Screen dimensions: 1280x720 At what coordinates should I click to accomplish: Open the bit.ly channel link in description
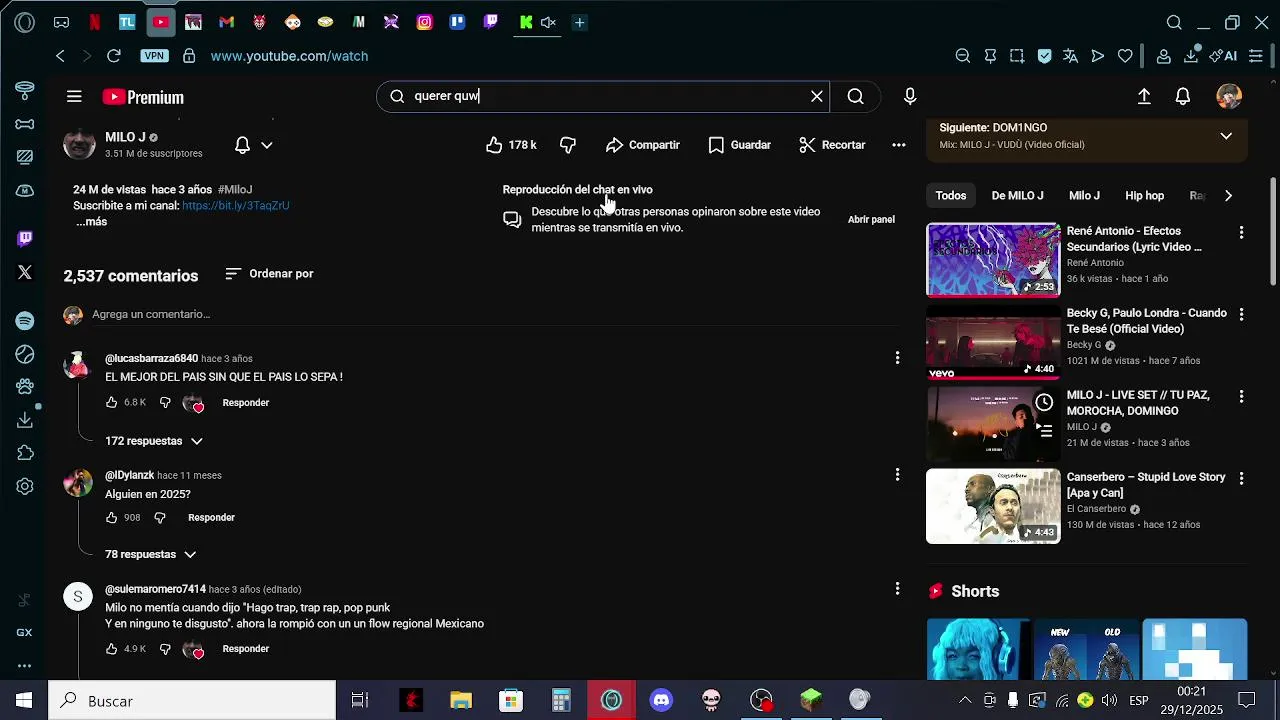(235, 205)
